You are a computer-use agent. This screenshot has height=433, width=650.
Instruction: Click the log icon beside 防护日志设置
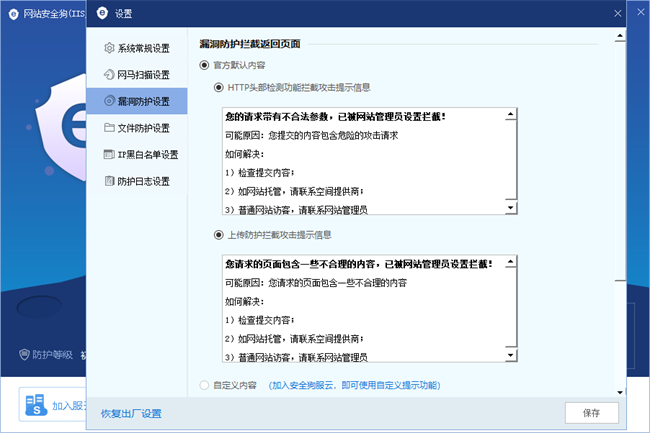click(x=109, y=181)
